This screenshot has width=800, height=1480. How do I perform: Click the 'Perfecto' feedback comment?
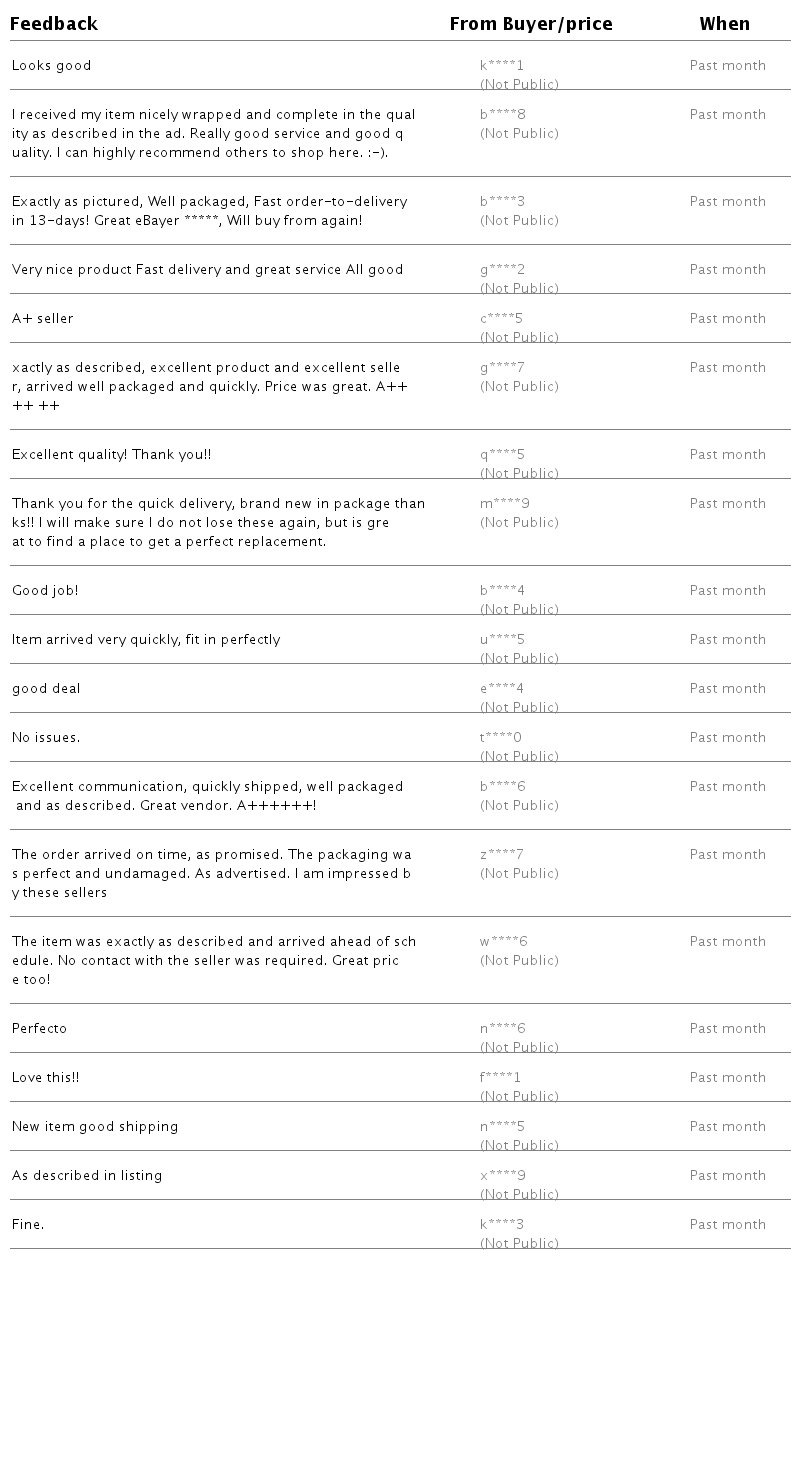tap(40, 1029)
